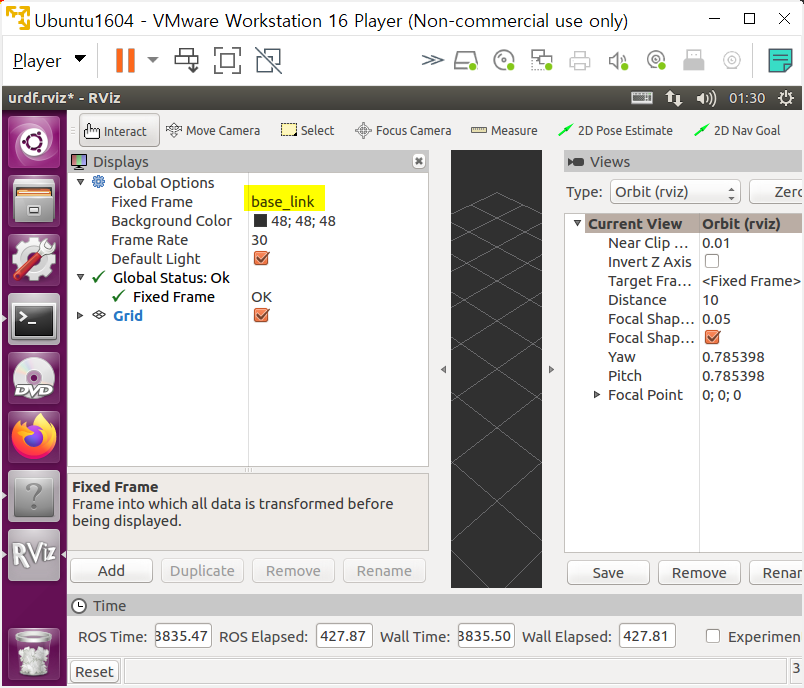Screen dimensions: 804x688
Task: Click Add to add a display
Action: coord(111,571)
